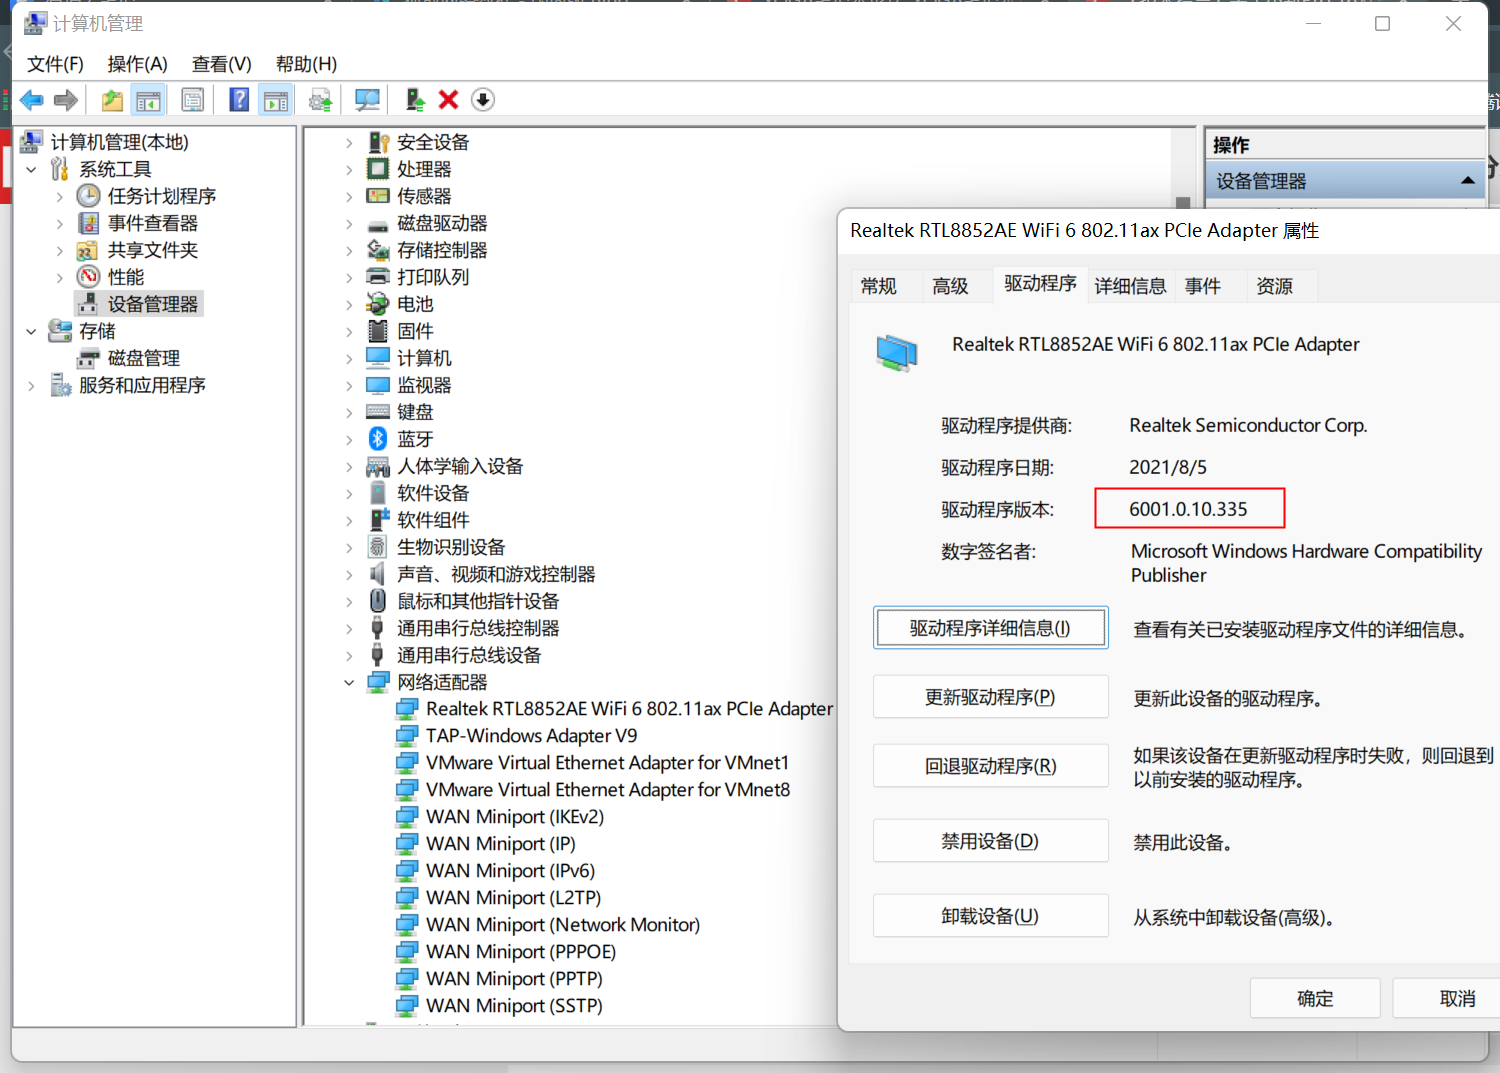Click the 性能 performance icon in the tree
The height and width of the screenshot is (1073, 1500).
89,277
